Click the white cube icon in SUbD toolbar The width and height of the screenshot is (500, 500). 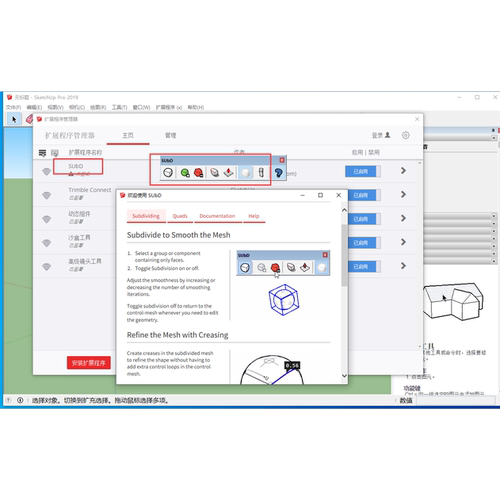[x=245, y=173]
